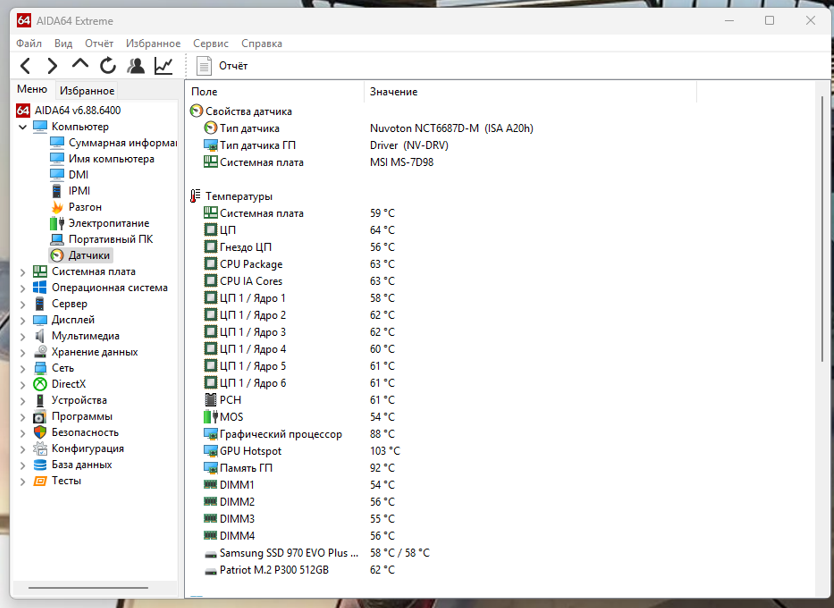Select the AIDA64 v6.88.6400 root icon
The width and height of the screenshot is (834, 608).
(x=23, y=110)
